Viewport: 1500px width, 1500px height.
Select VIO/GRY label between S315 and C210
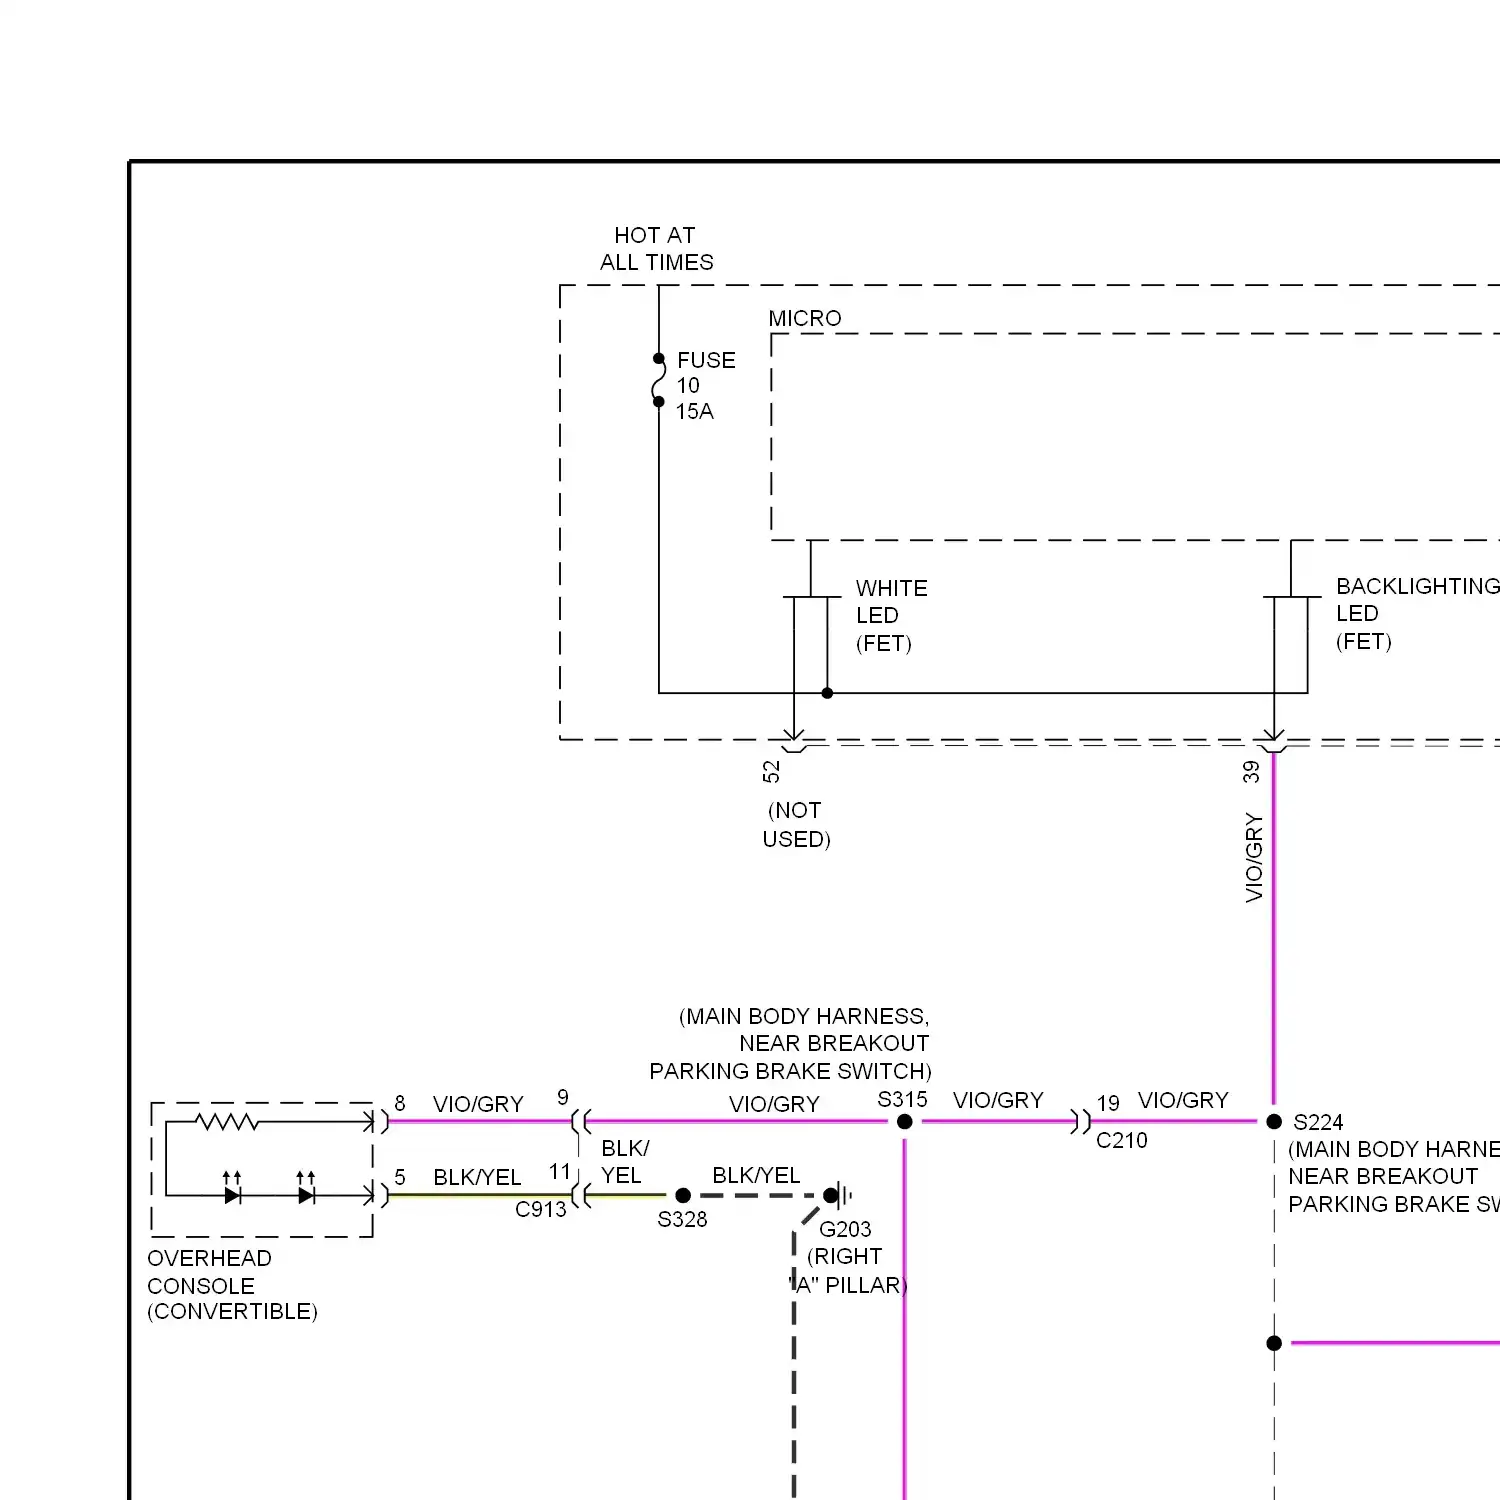[x=998, y=1100]
